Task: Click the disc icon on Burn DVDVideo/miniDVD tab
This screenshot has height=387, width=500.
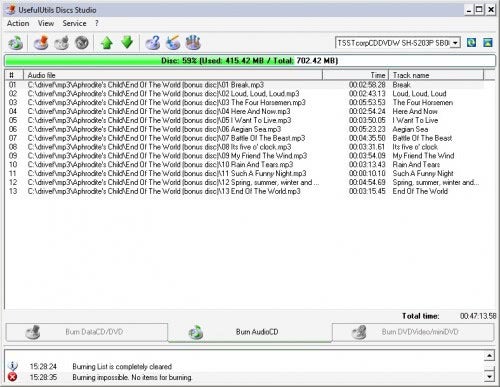Action: click(359, 332)
